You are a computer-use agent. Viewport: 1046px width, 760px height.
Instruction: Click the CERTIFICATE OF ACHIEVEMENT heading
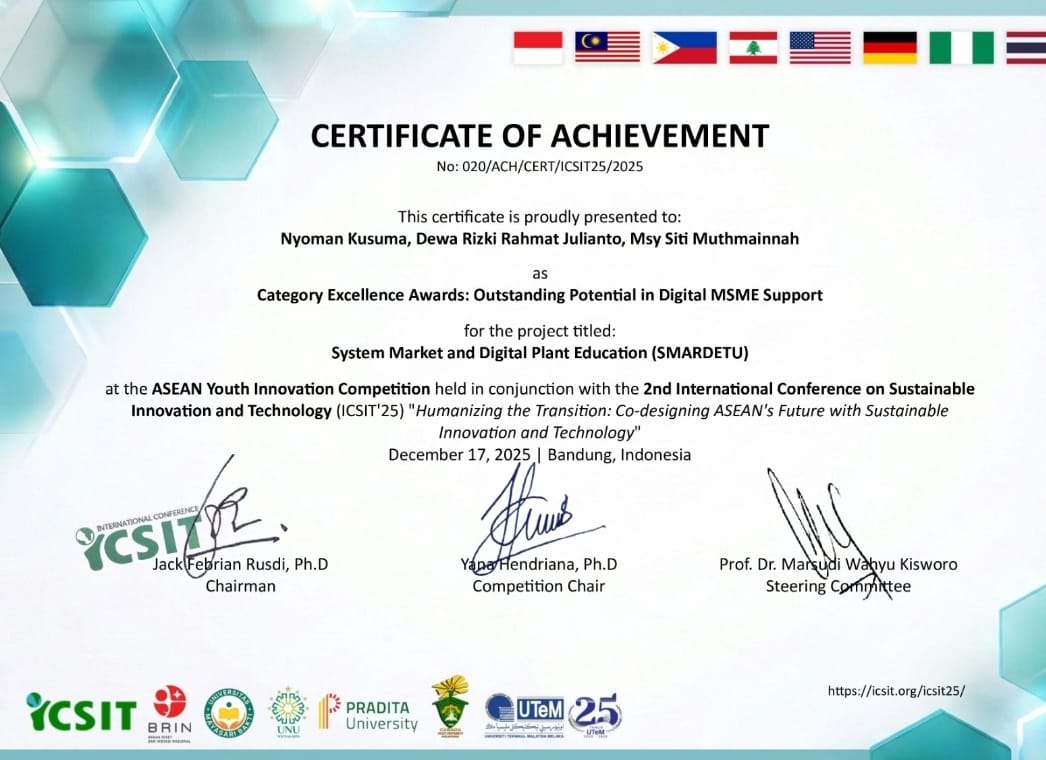pyautogui.click(x=540, y=135)
